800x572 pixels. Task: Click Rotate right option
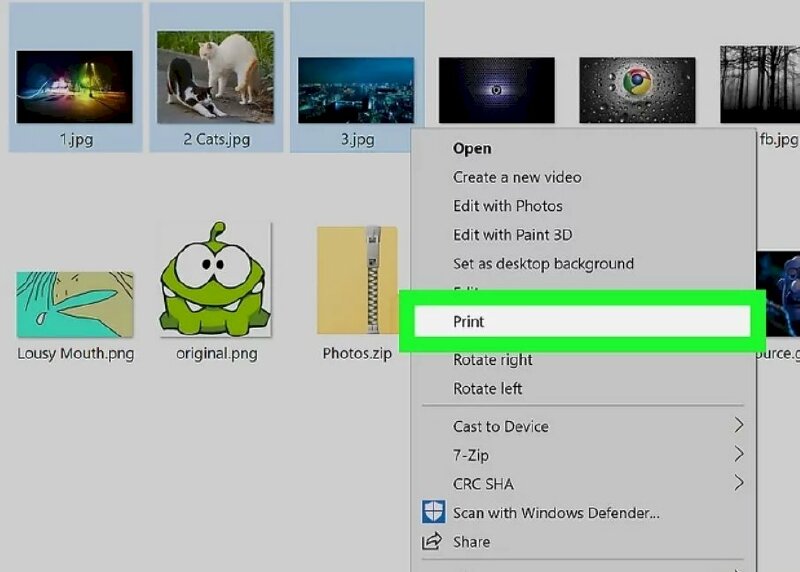[x=493, y=360]
